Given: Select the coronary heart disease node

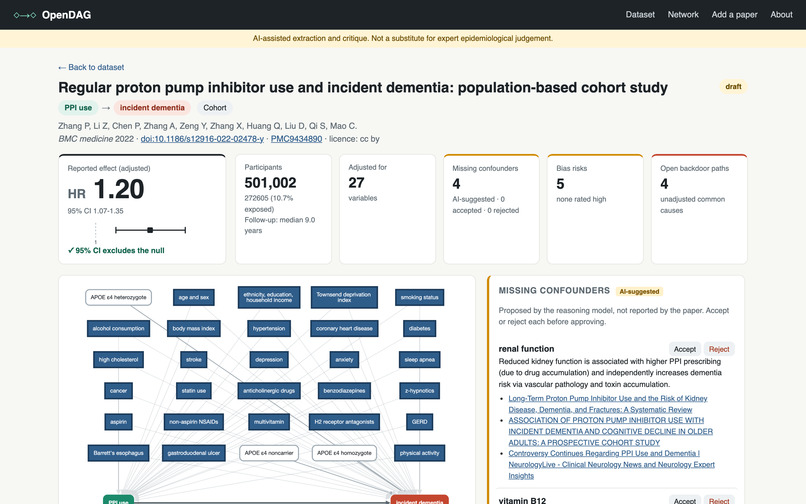Looking at the screenshot, I should click(x=344, y=329).
